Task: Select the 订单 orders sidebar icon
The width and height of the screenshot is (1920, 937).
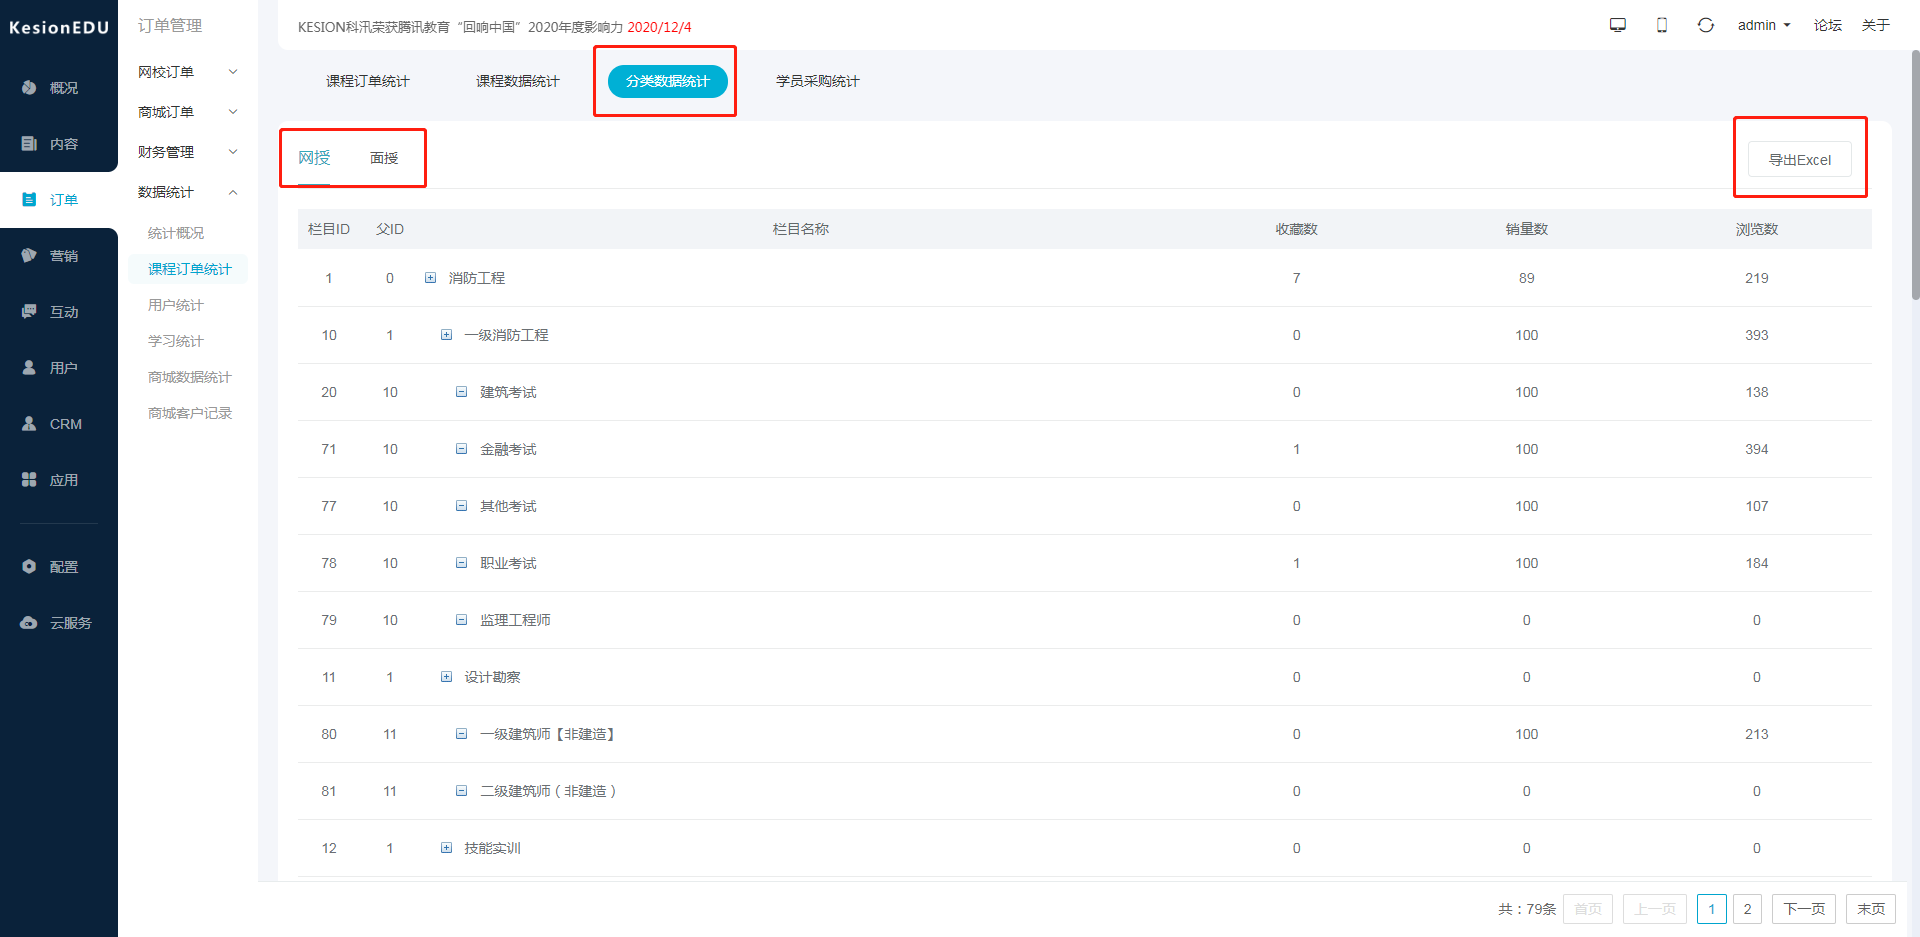Action: click(29, 200)
